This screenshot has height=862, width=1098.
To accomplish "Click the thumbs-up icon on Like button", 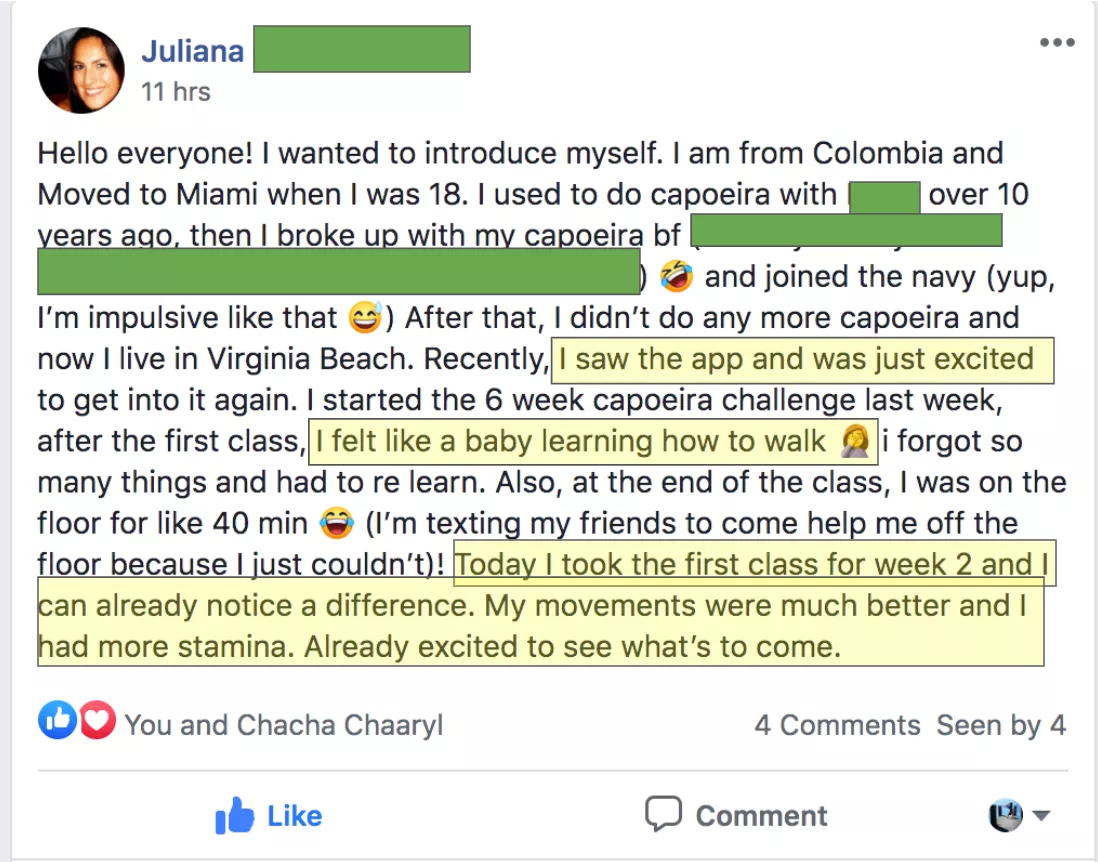I will (x=235, y=817).
